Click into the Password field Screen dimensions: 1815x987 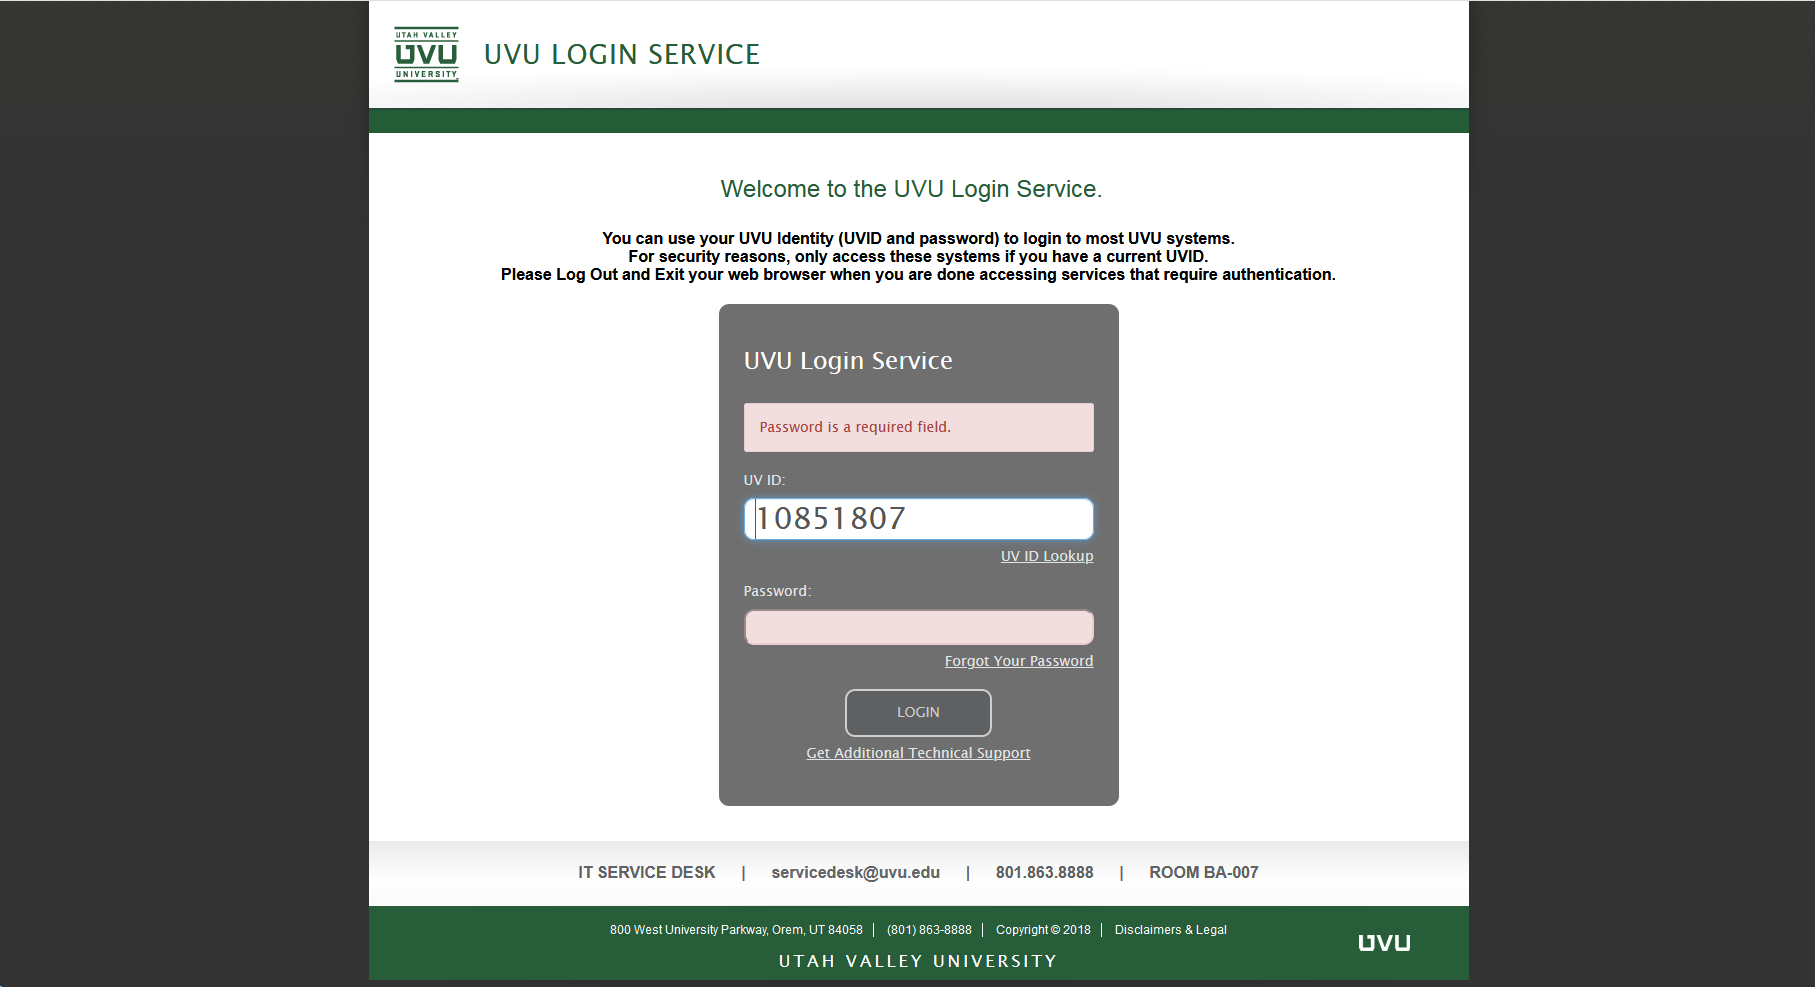(918, 627)
